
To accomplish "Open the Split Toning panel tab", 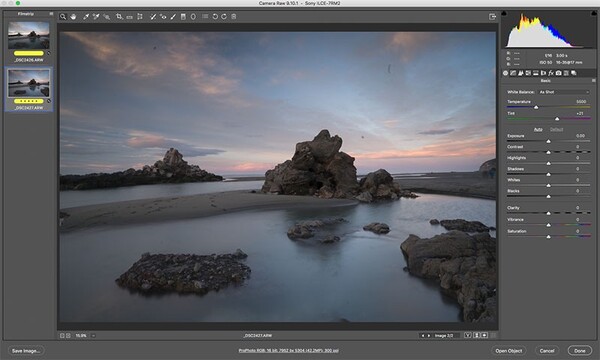I will [536, 73].
